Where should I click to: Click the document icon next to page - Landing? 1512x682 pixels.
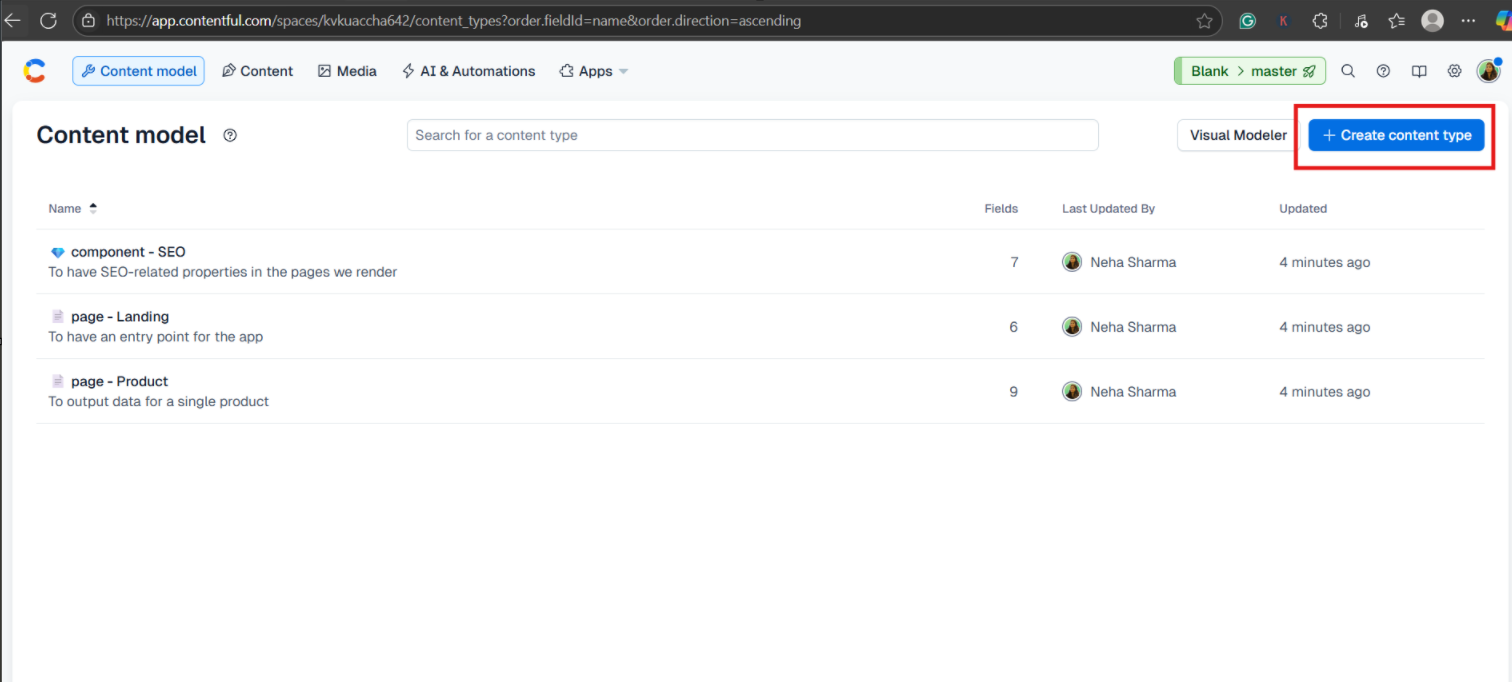click(57, 317)
